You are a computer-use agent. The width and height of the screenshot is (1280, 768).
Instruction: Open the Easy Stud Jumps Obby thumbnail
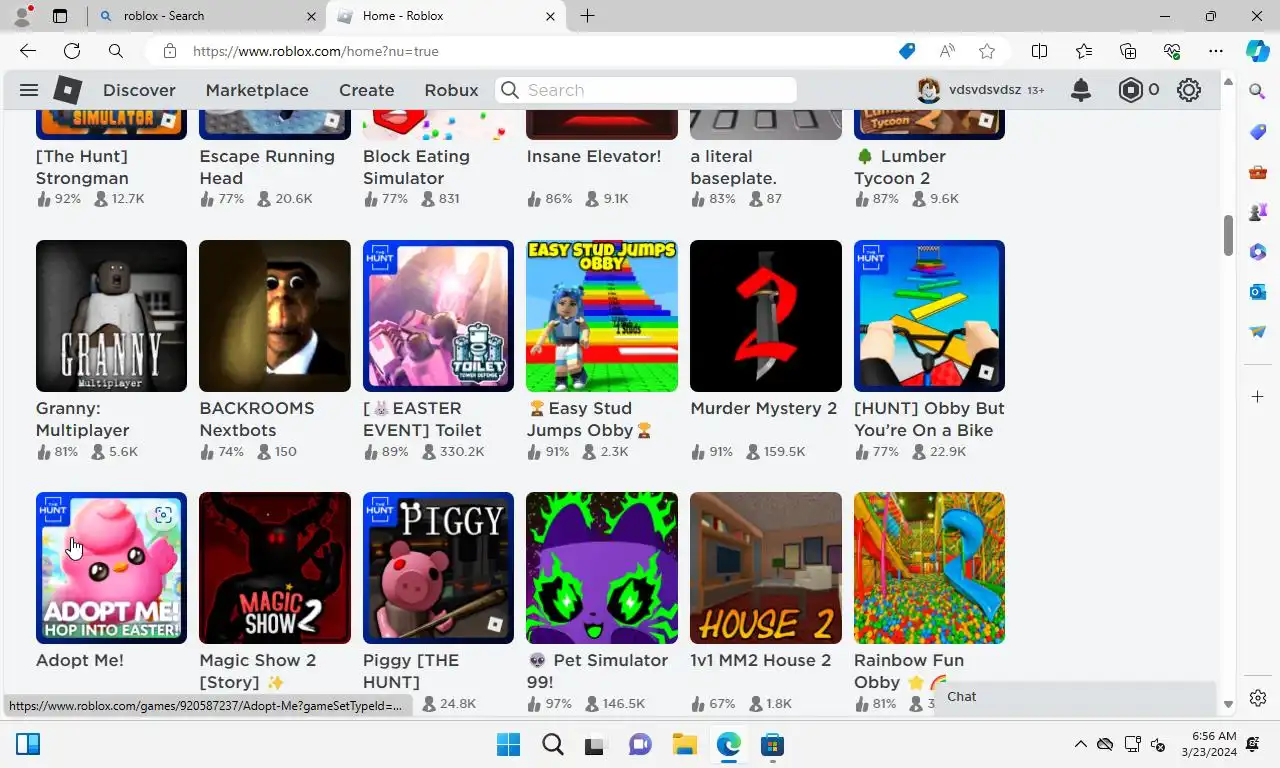click(602, 316)
